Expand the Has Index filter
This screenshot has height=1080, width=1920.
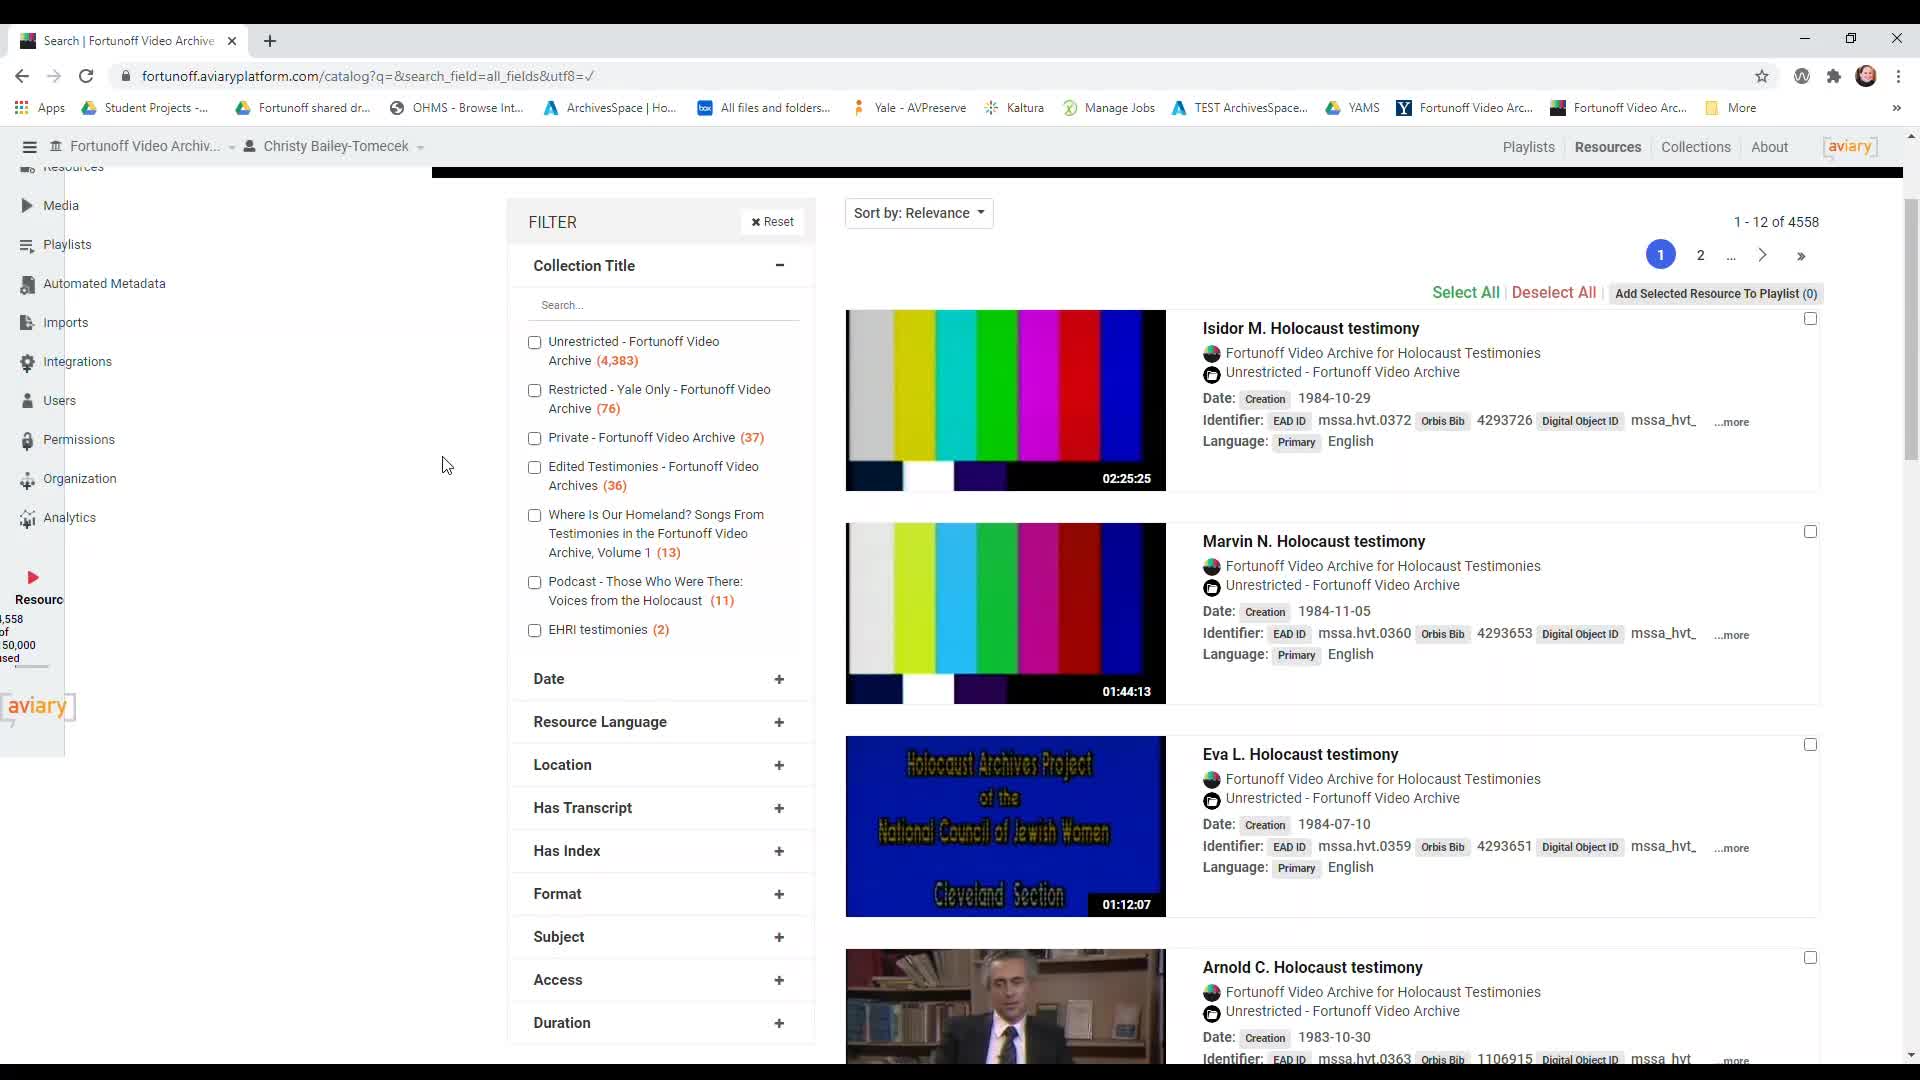click(x=779, y=851)
